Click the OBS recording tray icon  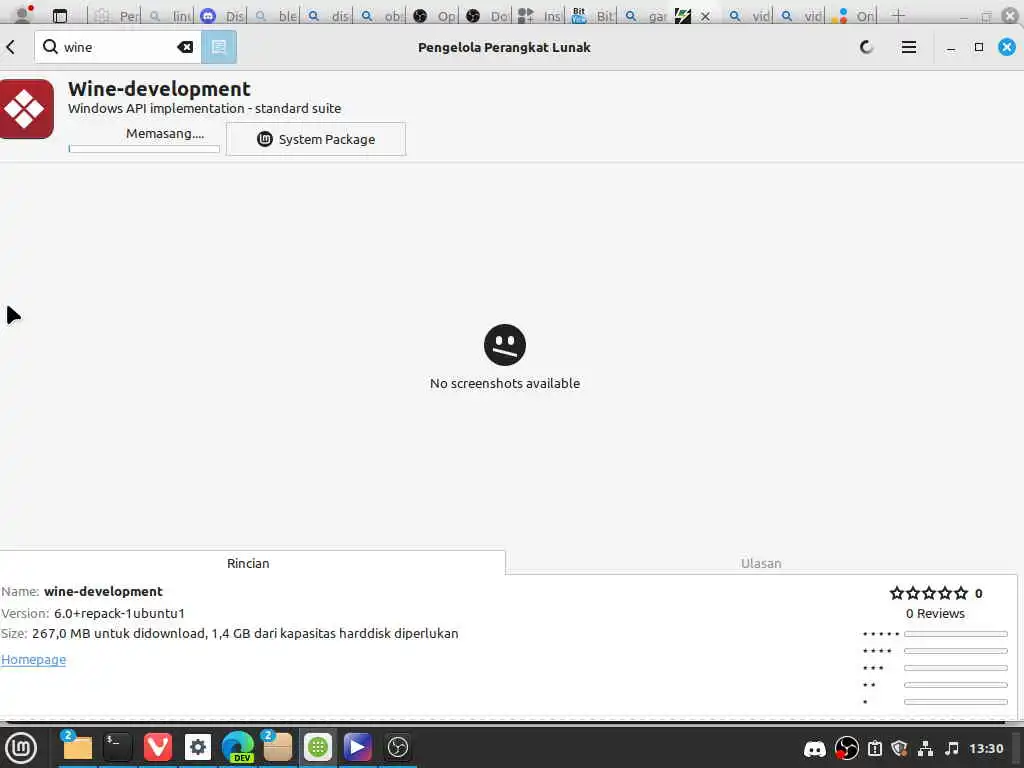pos(846,748)
